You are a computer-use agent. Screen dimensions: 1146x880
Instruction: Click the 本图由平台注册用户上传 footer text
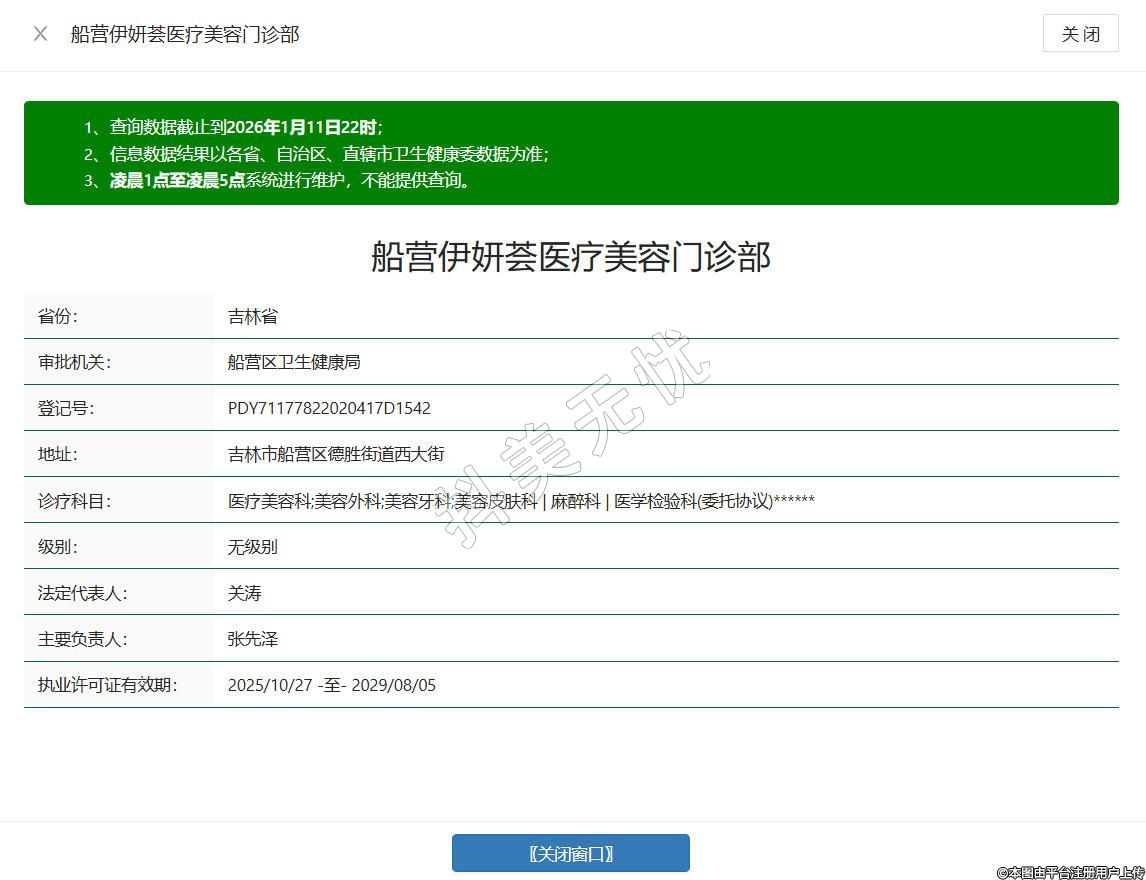coord(1070,872)
